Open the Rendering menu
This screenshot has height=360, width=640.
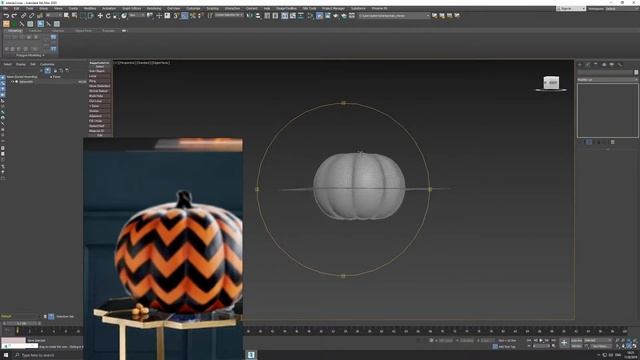tap(154, 8)
